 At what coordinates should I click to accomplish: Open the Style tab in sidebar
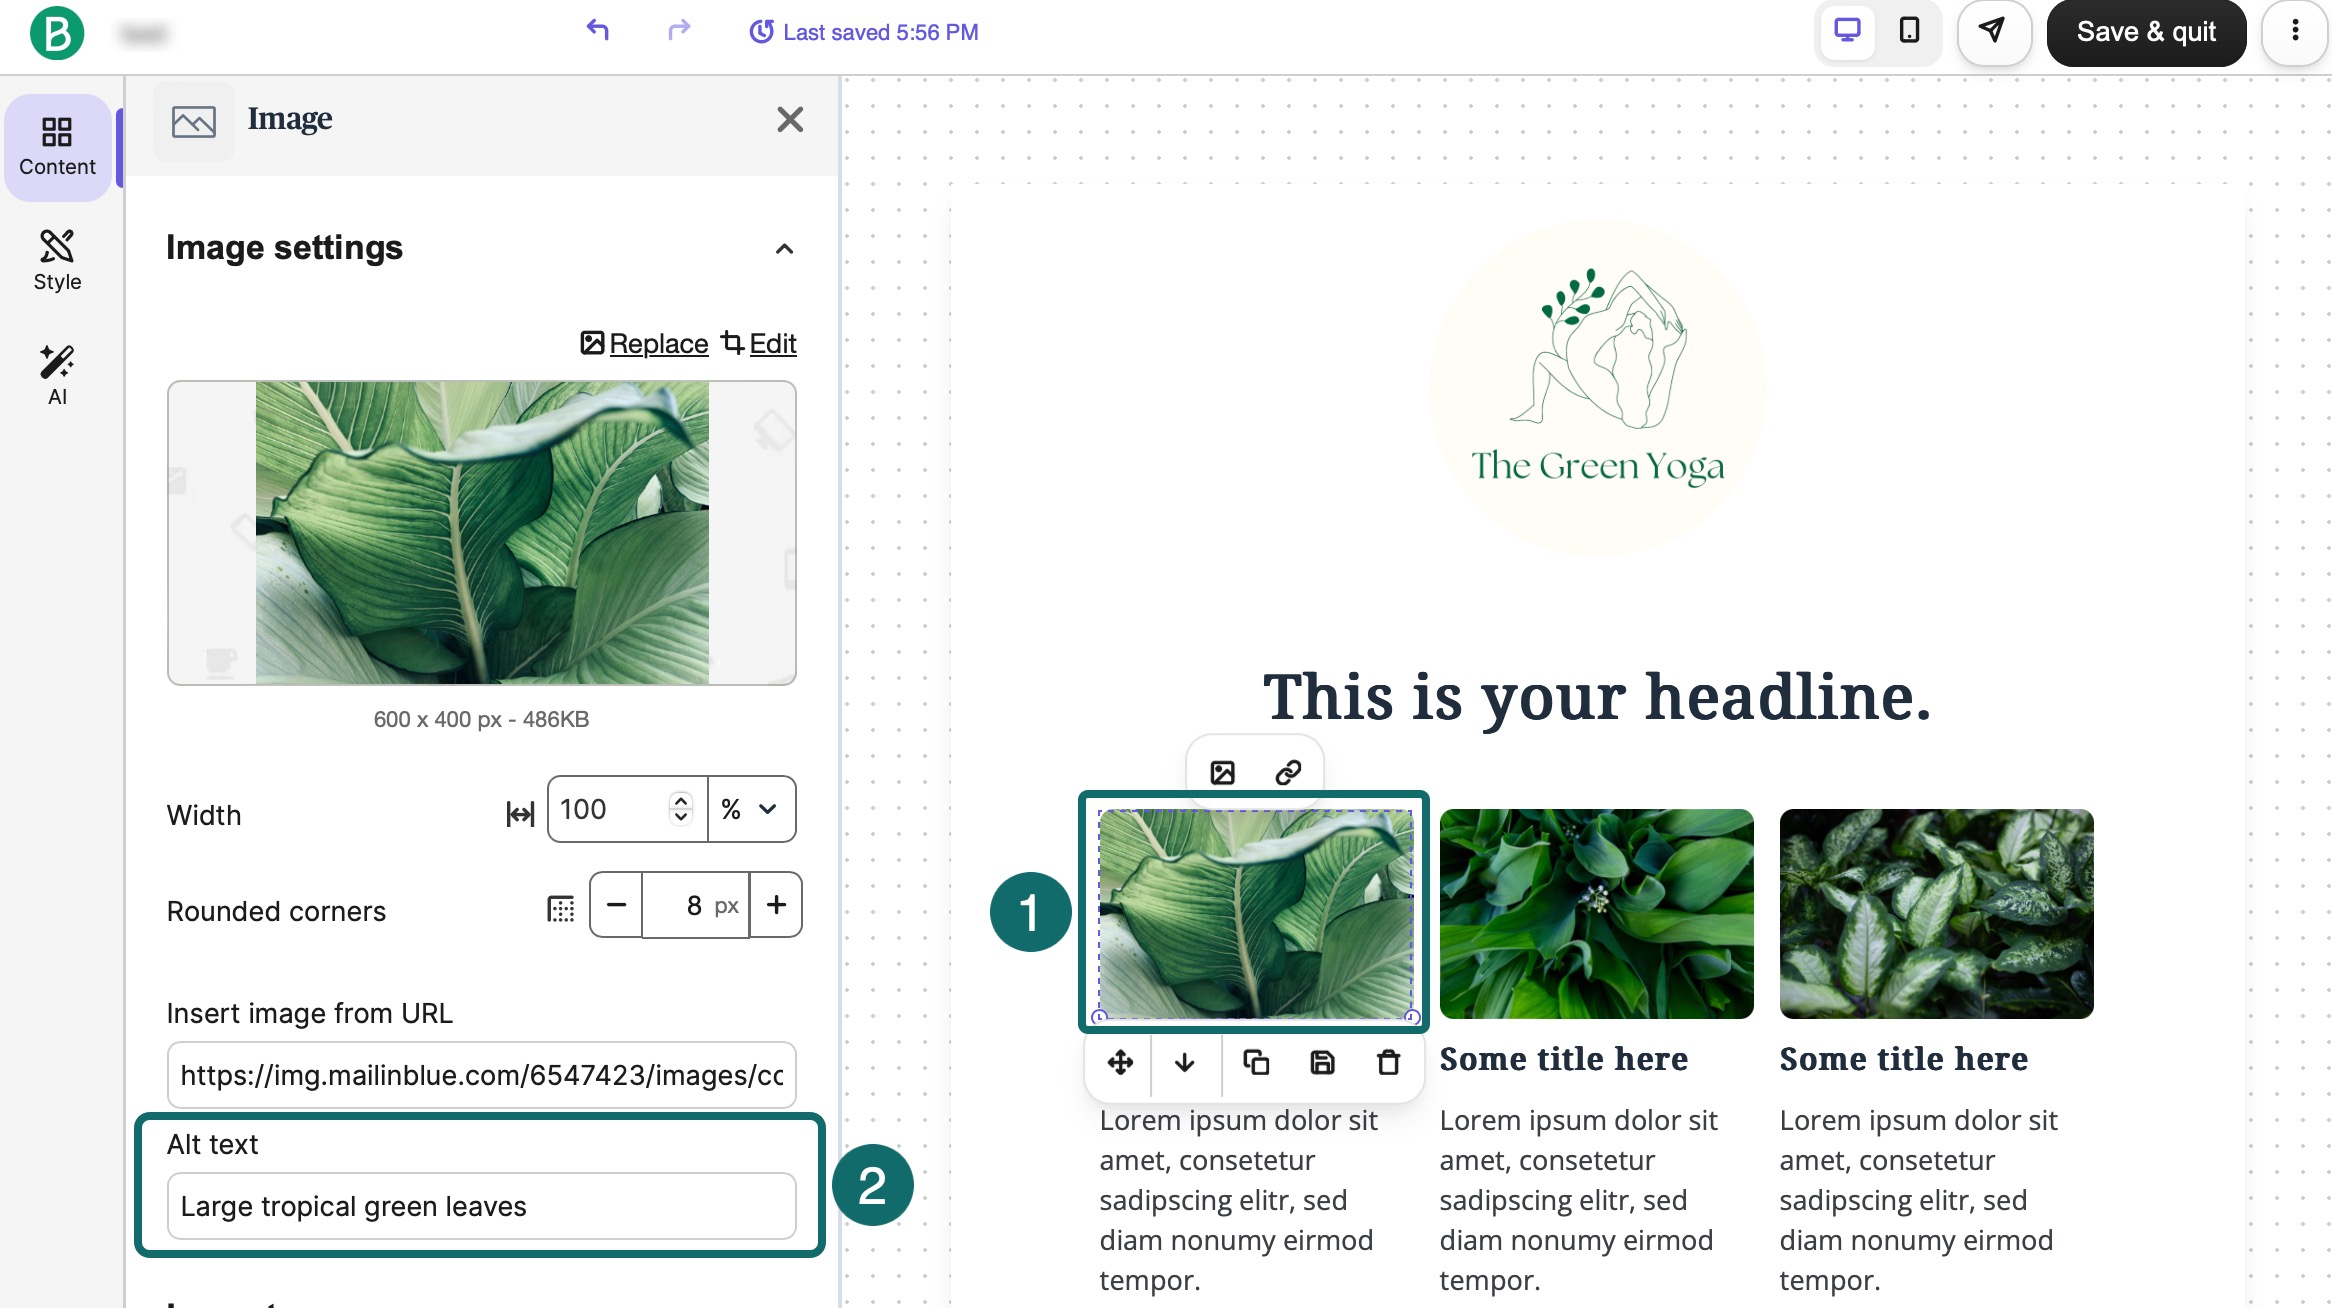pos(57,259)
